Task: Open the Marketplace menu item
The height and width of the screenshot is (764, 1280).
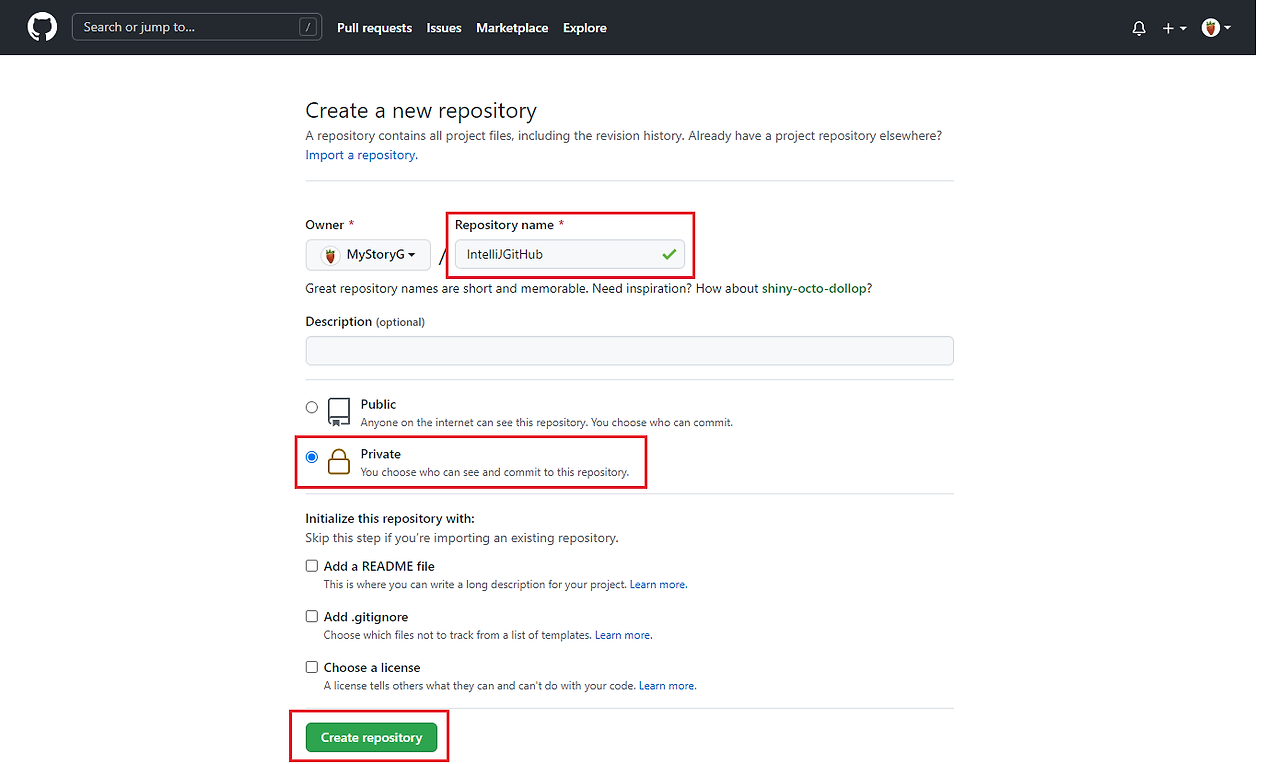Action: (512, 27)
